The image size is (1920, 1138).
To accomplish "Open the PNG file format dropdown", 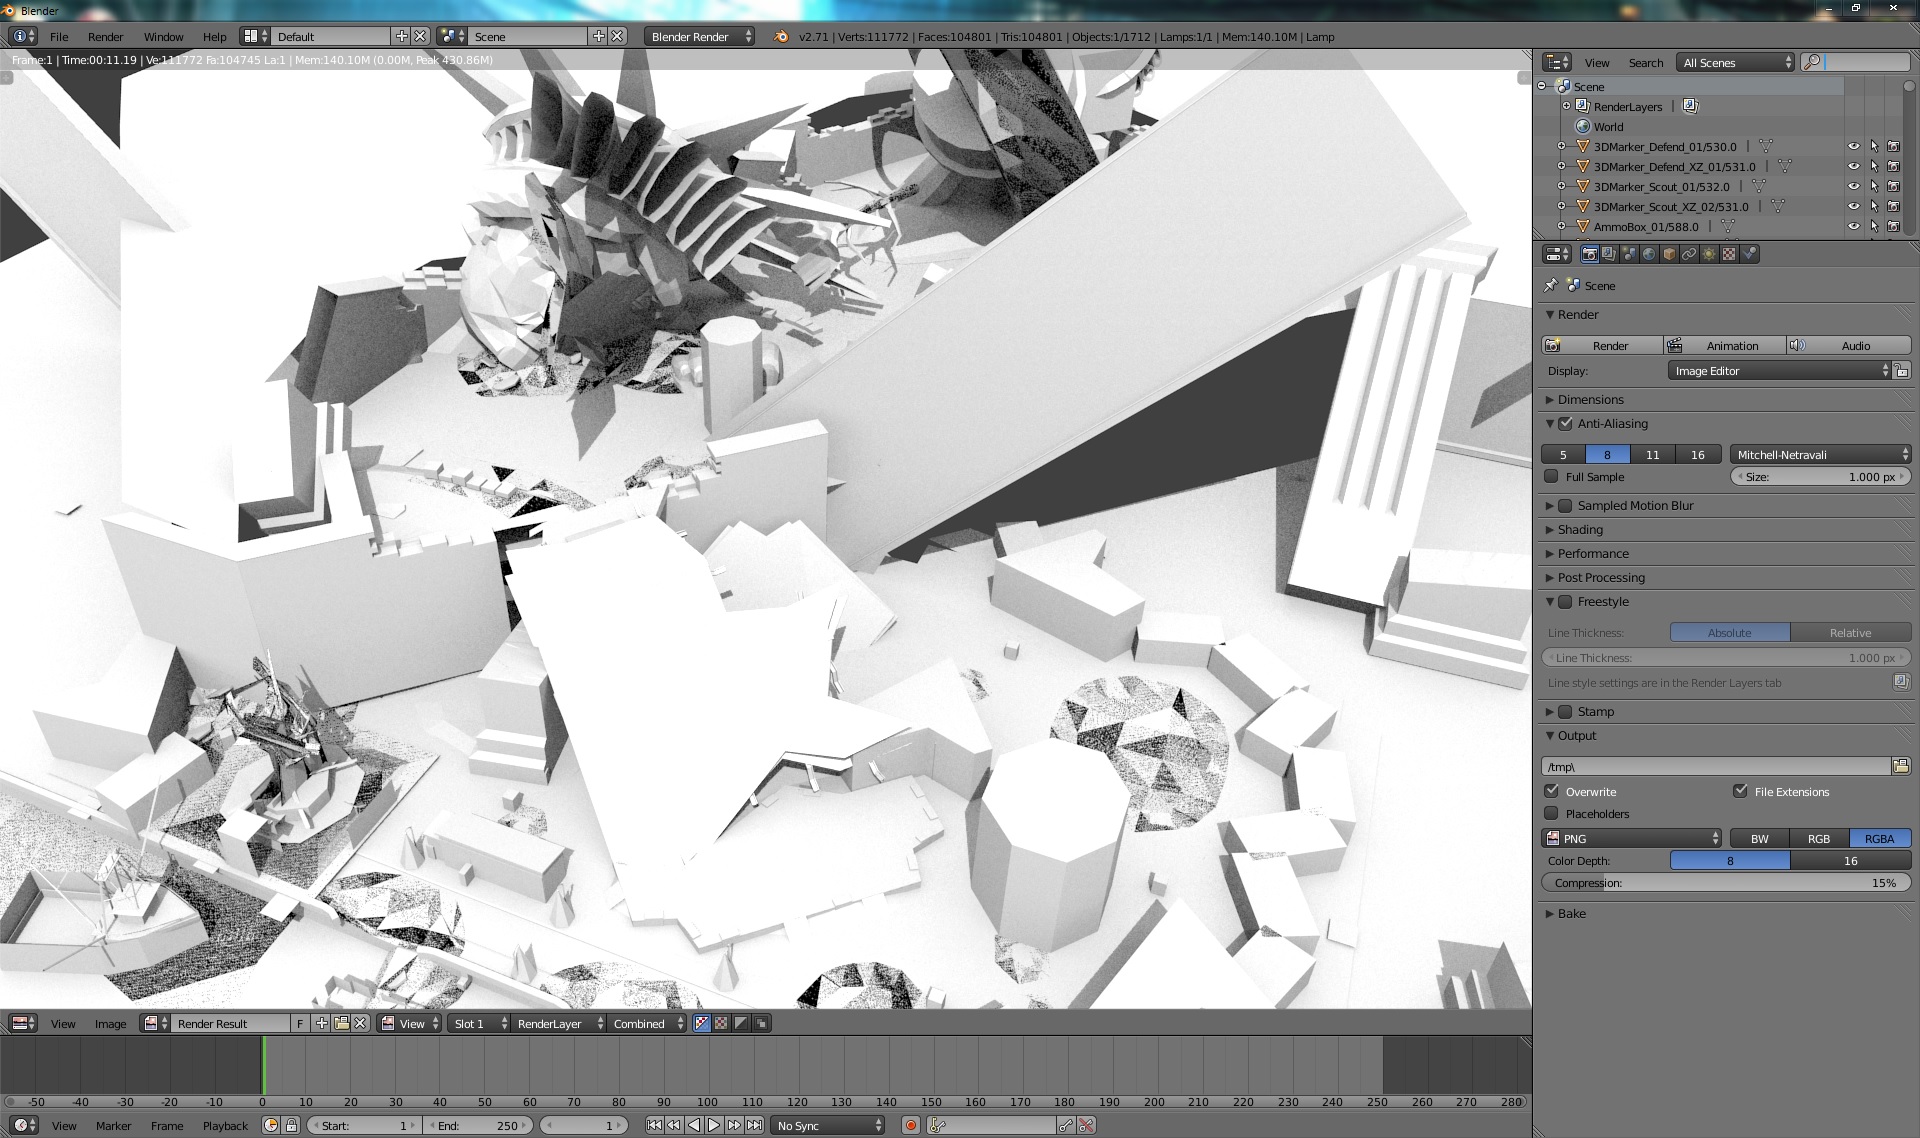I will click(1632, 838).
